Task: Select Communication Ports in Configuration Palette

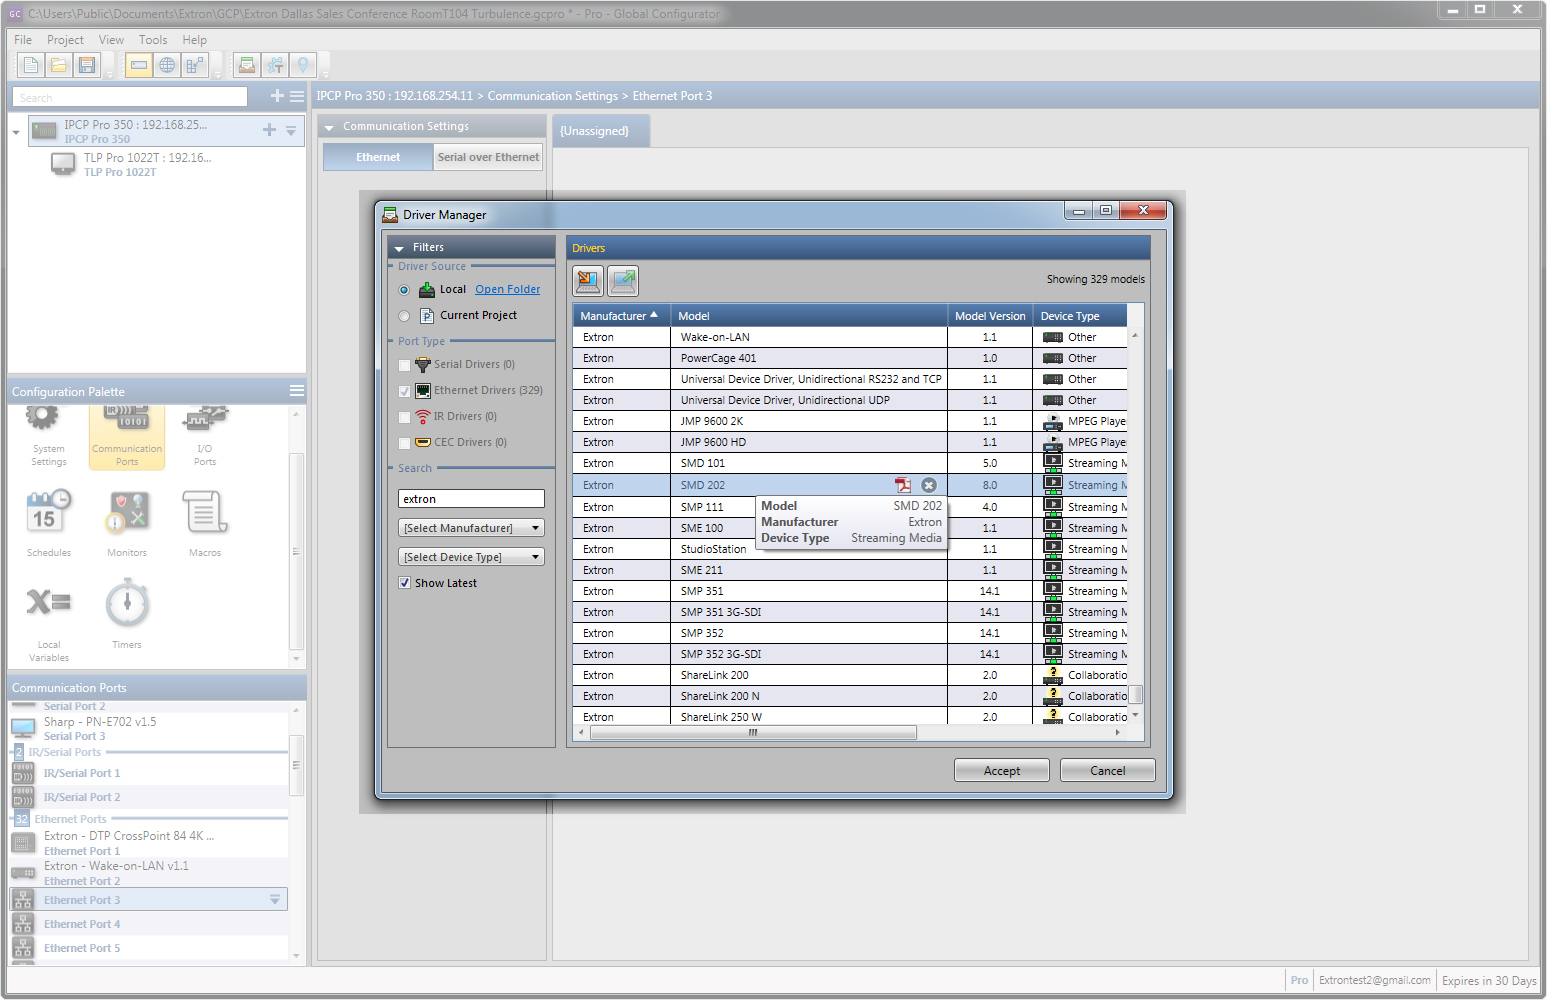Action: [127, 437]
